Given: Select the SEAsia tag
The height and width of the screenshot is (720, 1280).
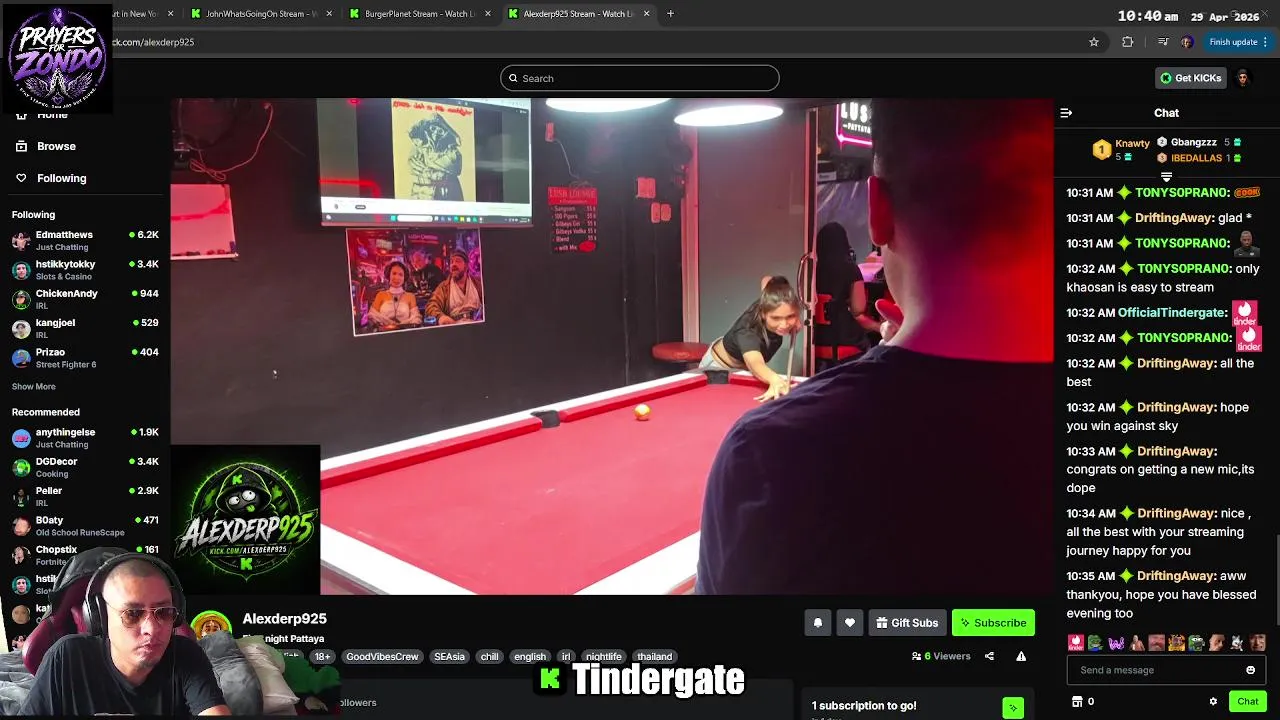Looking at the screenshot, I should [449, 657].
